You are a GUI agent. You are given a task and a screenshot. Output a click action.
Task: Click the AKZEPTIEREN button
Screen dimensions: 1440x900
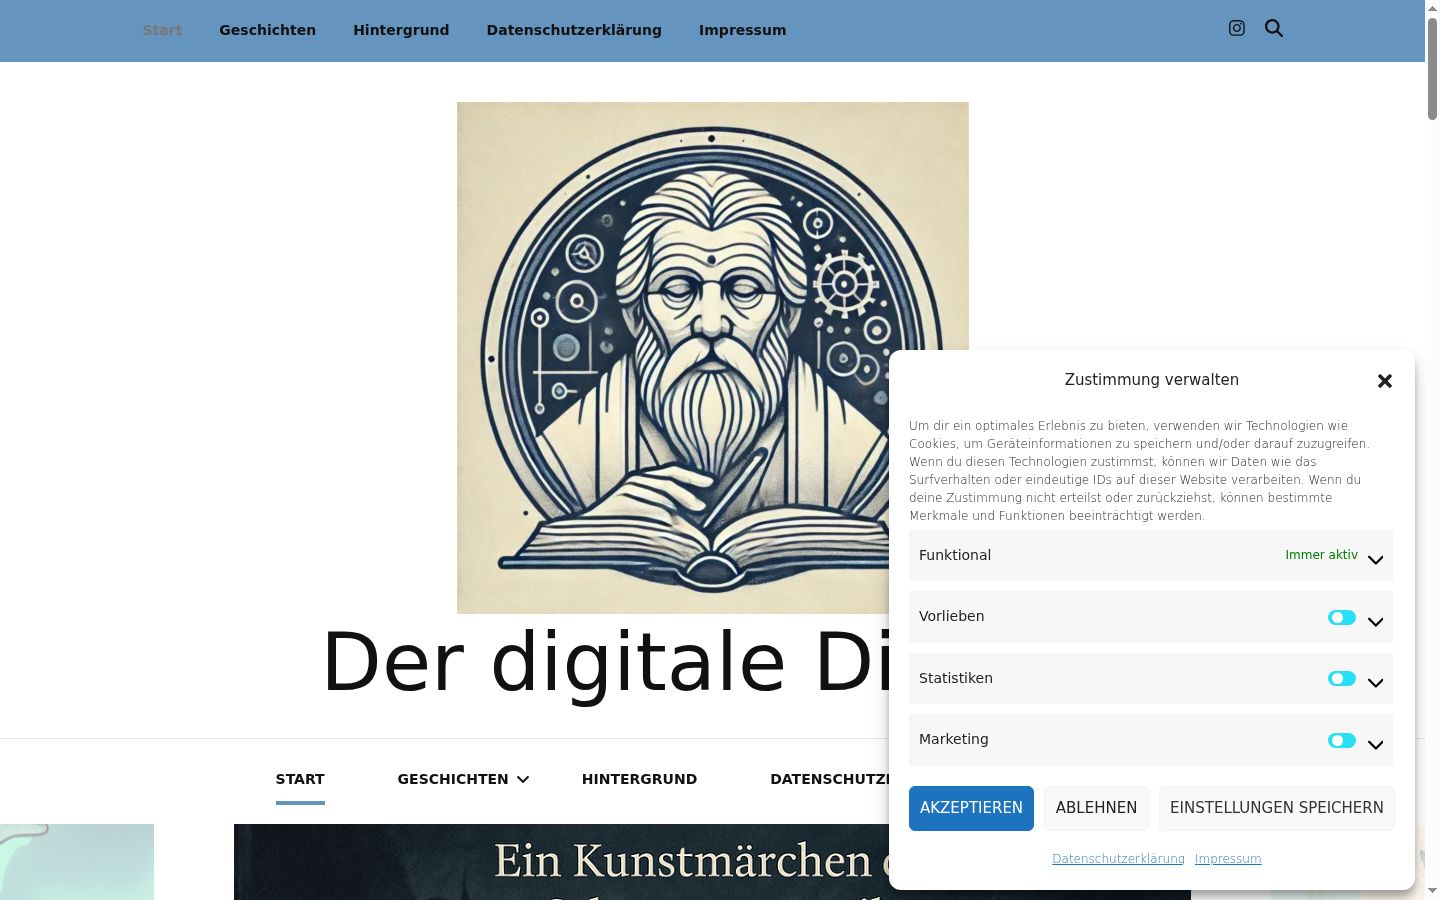pos(971,808)
